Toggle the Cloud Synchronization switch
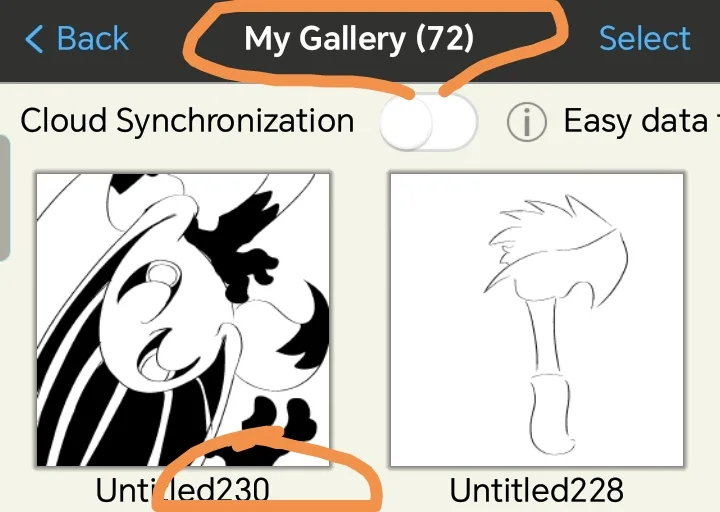The image size is (720, 512). tap(428, 122)
